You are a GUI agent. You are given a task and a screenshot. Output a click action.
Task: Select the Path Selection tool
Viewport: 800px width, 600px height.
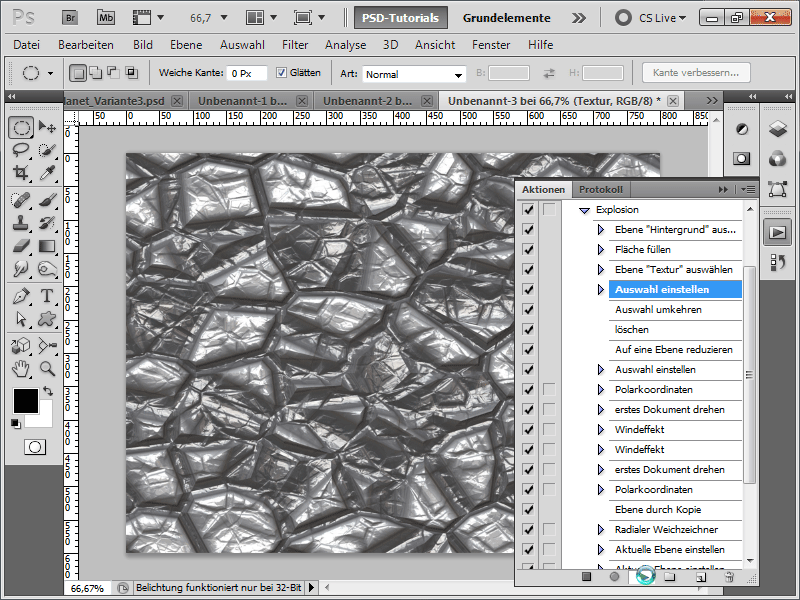pyautogui.click(x=21, y=319)
